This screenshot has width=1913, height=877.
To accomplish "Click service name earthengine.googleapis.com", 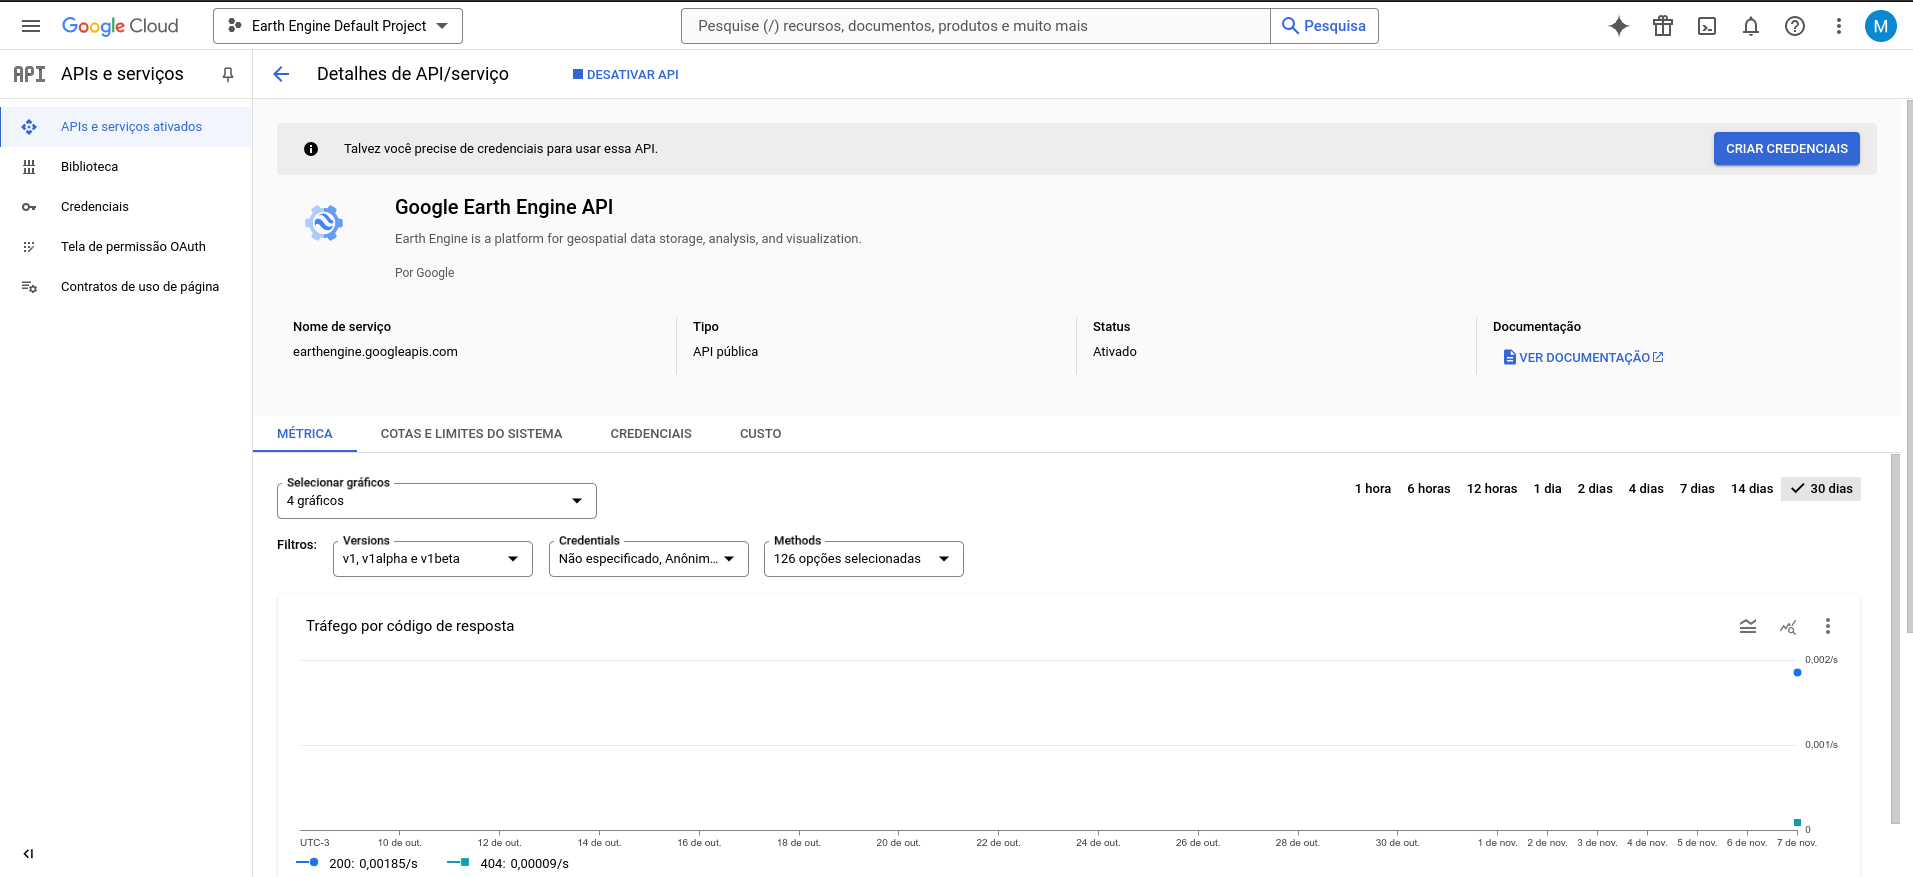I will [x=375, y=352].
